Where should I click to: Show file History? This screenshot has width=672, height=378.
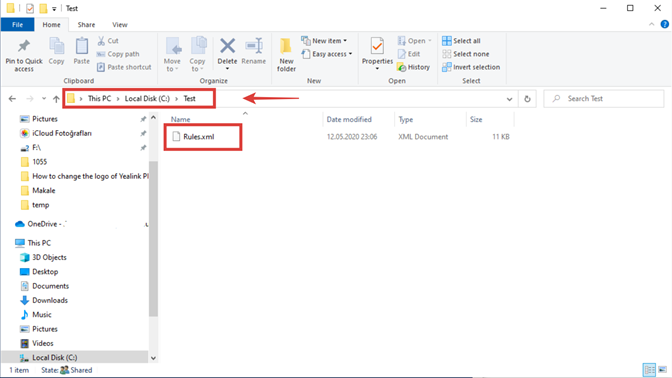(x=414, y=67)
